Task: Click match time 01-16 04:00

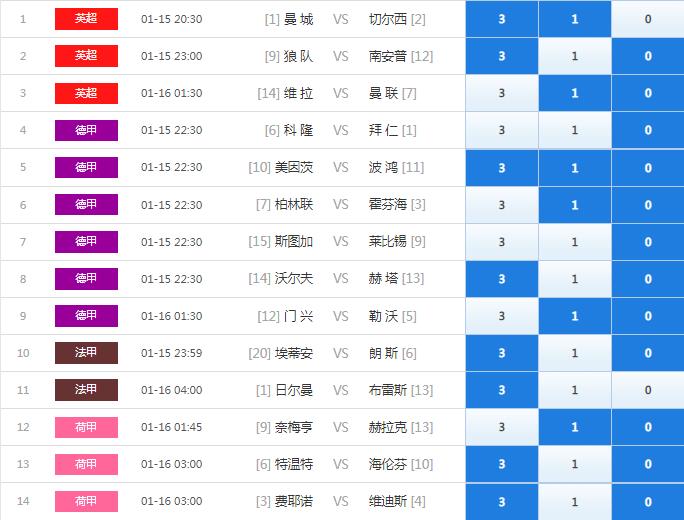Action: pyautogui.click(x=172, y=390)
